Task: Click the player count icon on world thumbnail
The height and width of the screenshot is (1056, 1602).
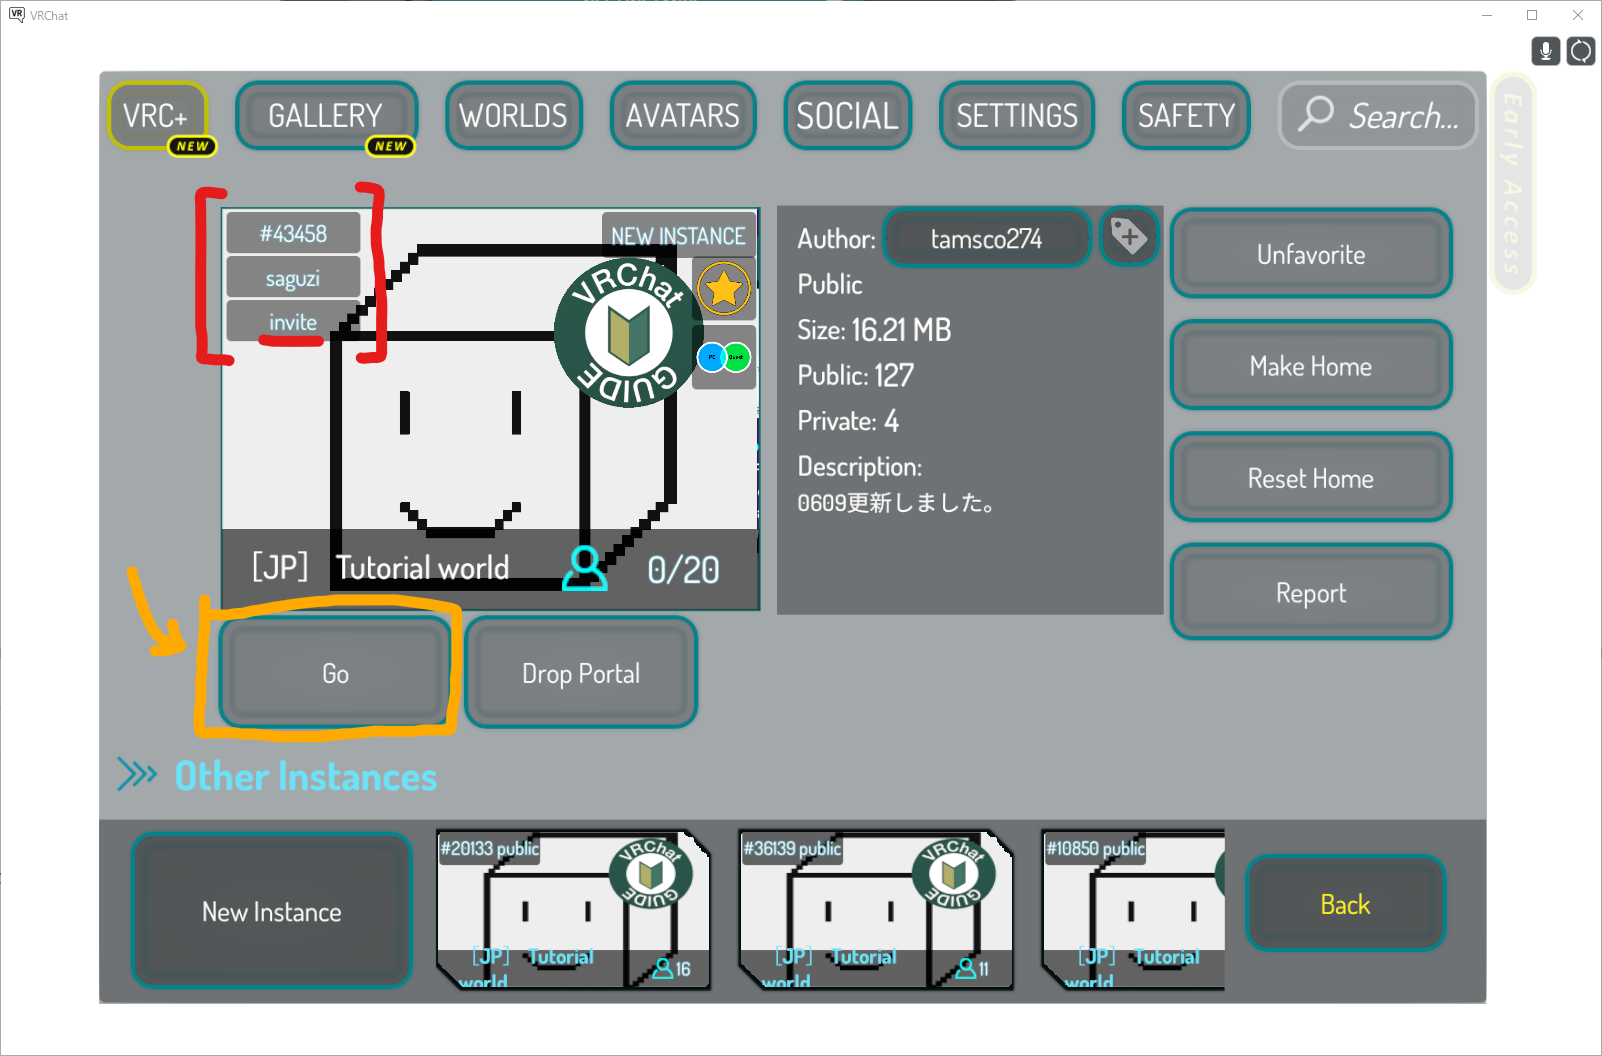Action: tap(584, 568)
